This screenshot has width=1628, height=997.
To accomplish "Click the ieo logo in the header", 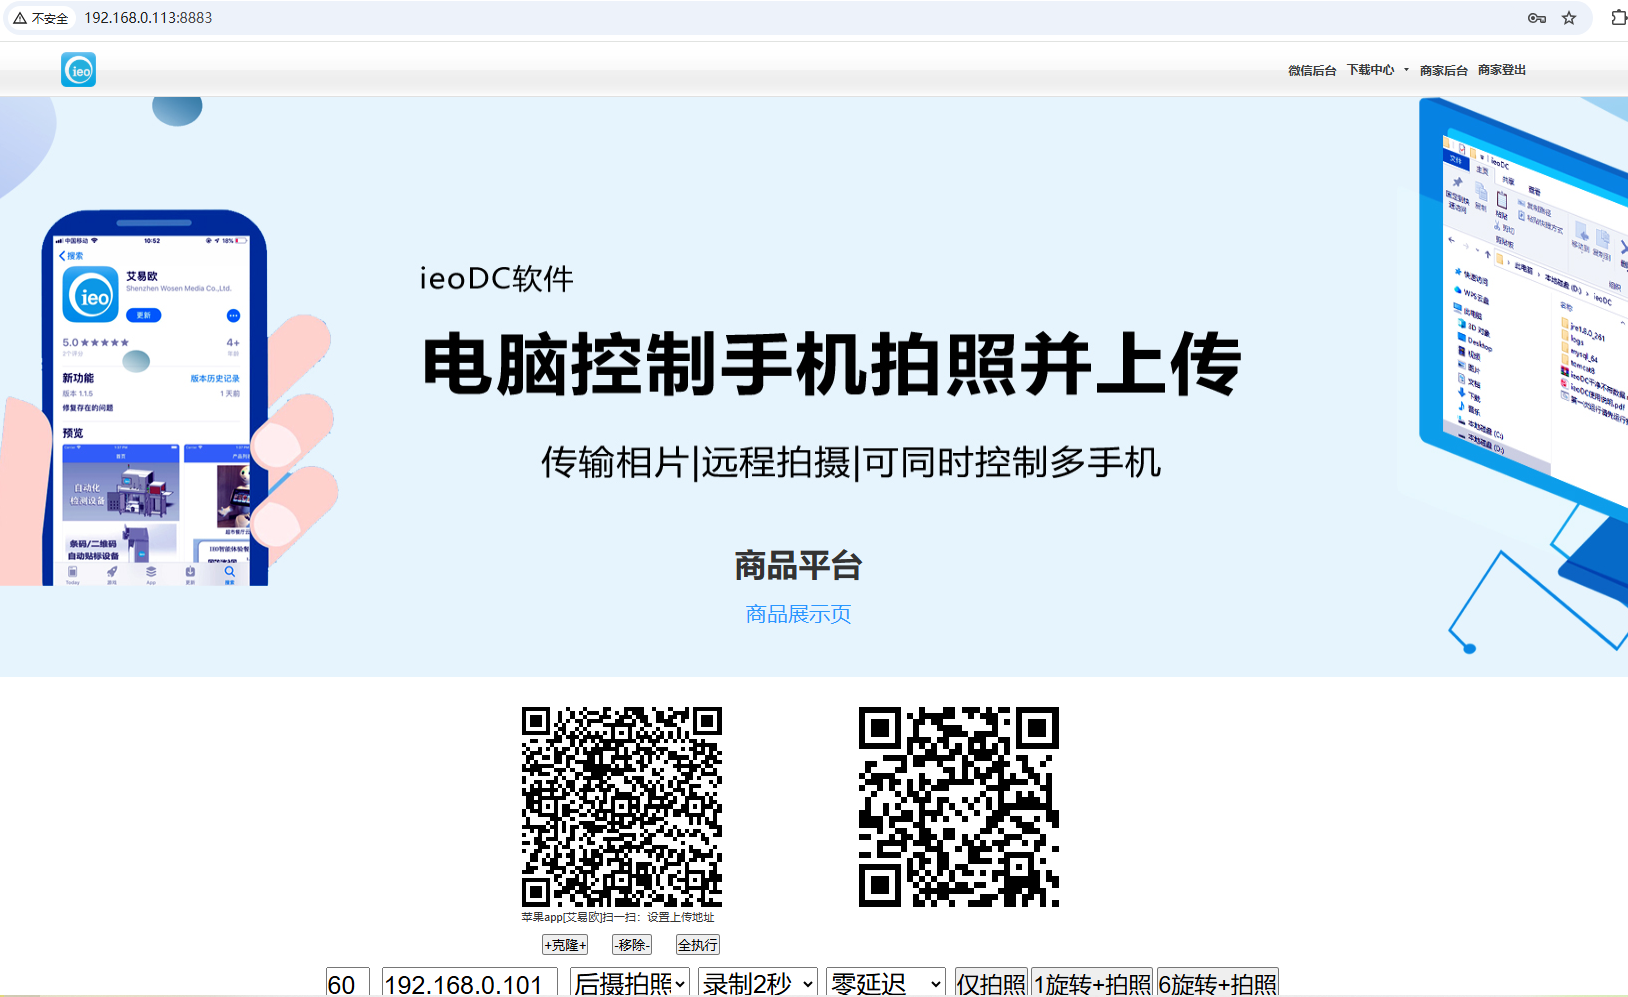I will point(78,70).
